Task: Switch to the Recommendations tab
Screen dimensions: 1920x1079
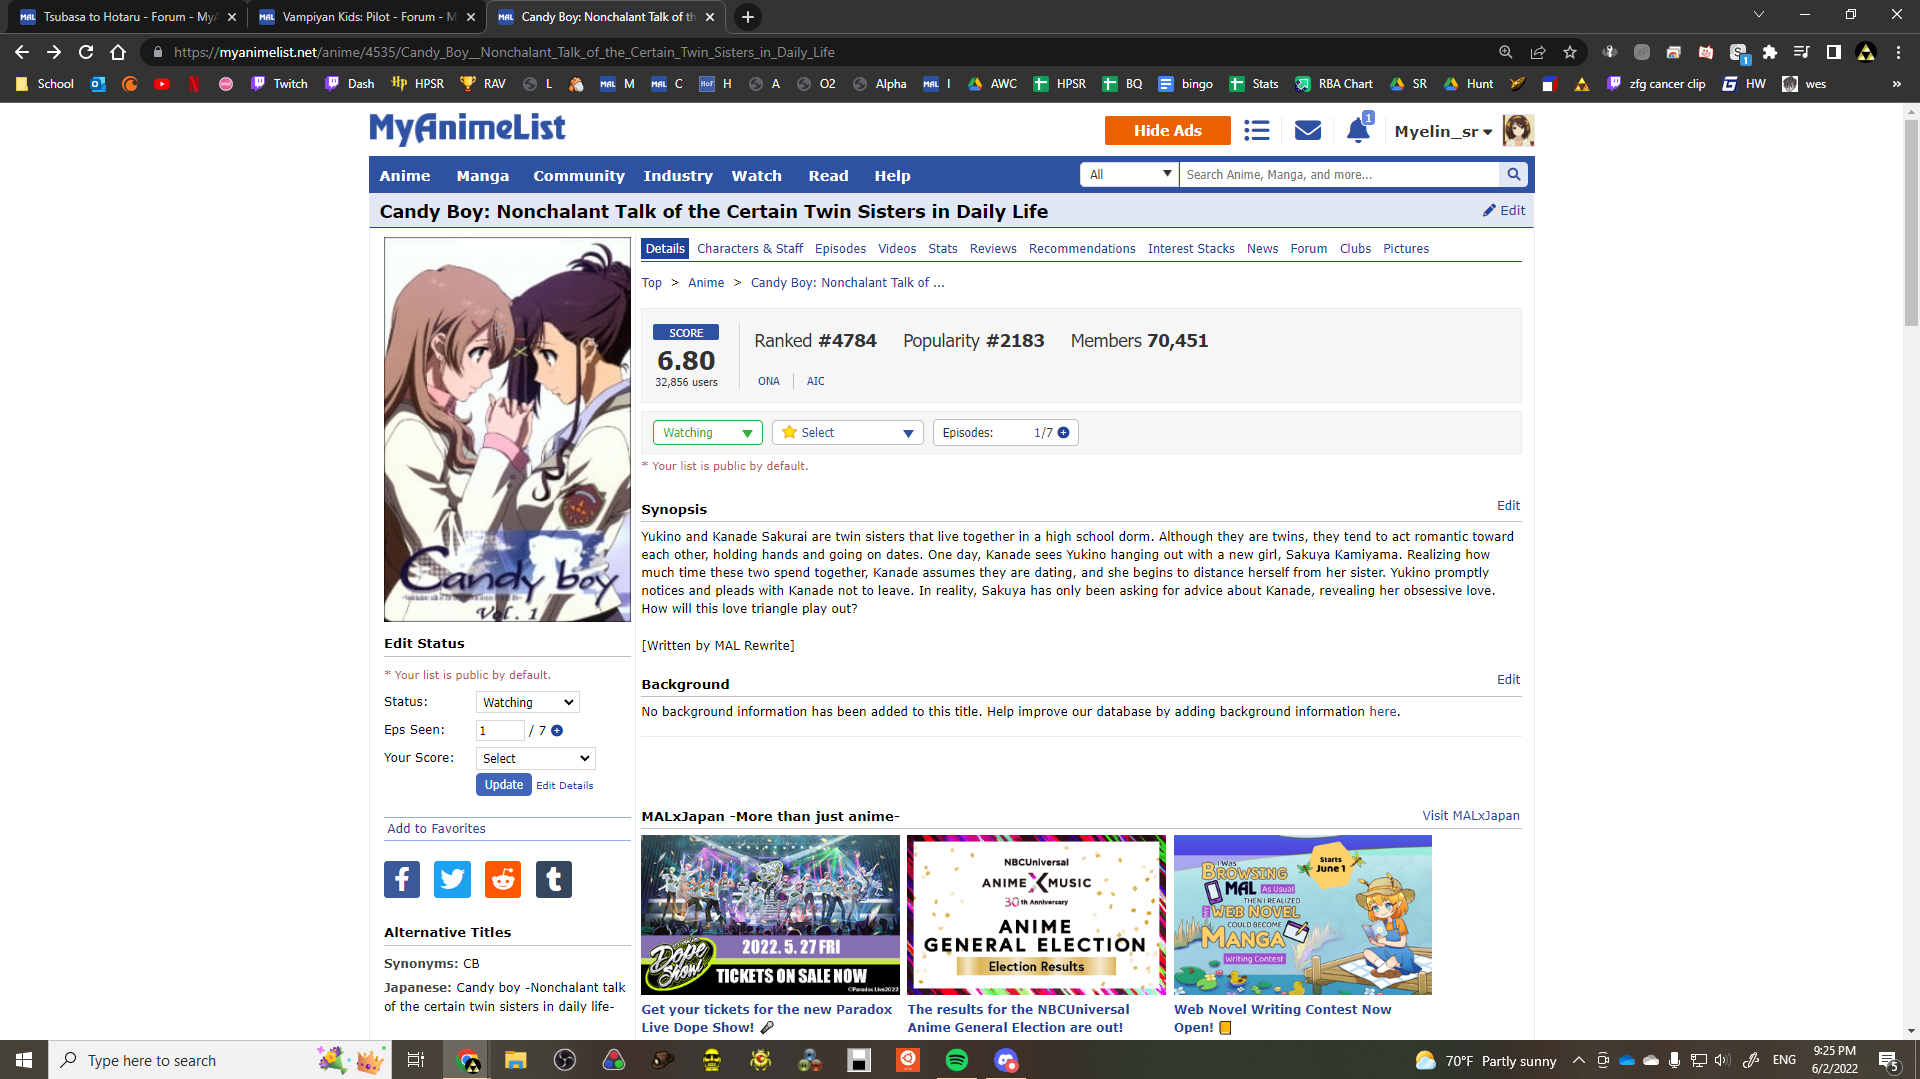Action: 1082,249
